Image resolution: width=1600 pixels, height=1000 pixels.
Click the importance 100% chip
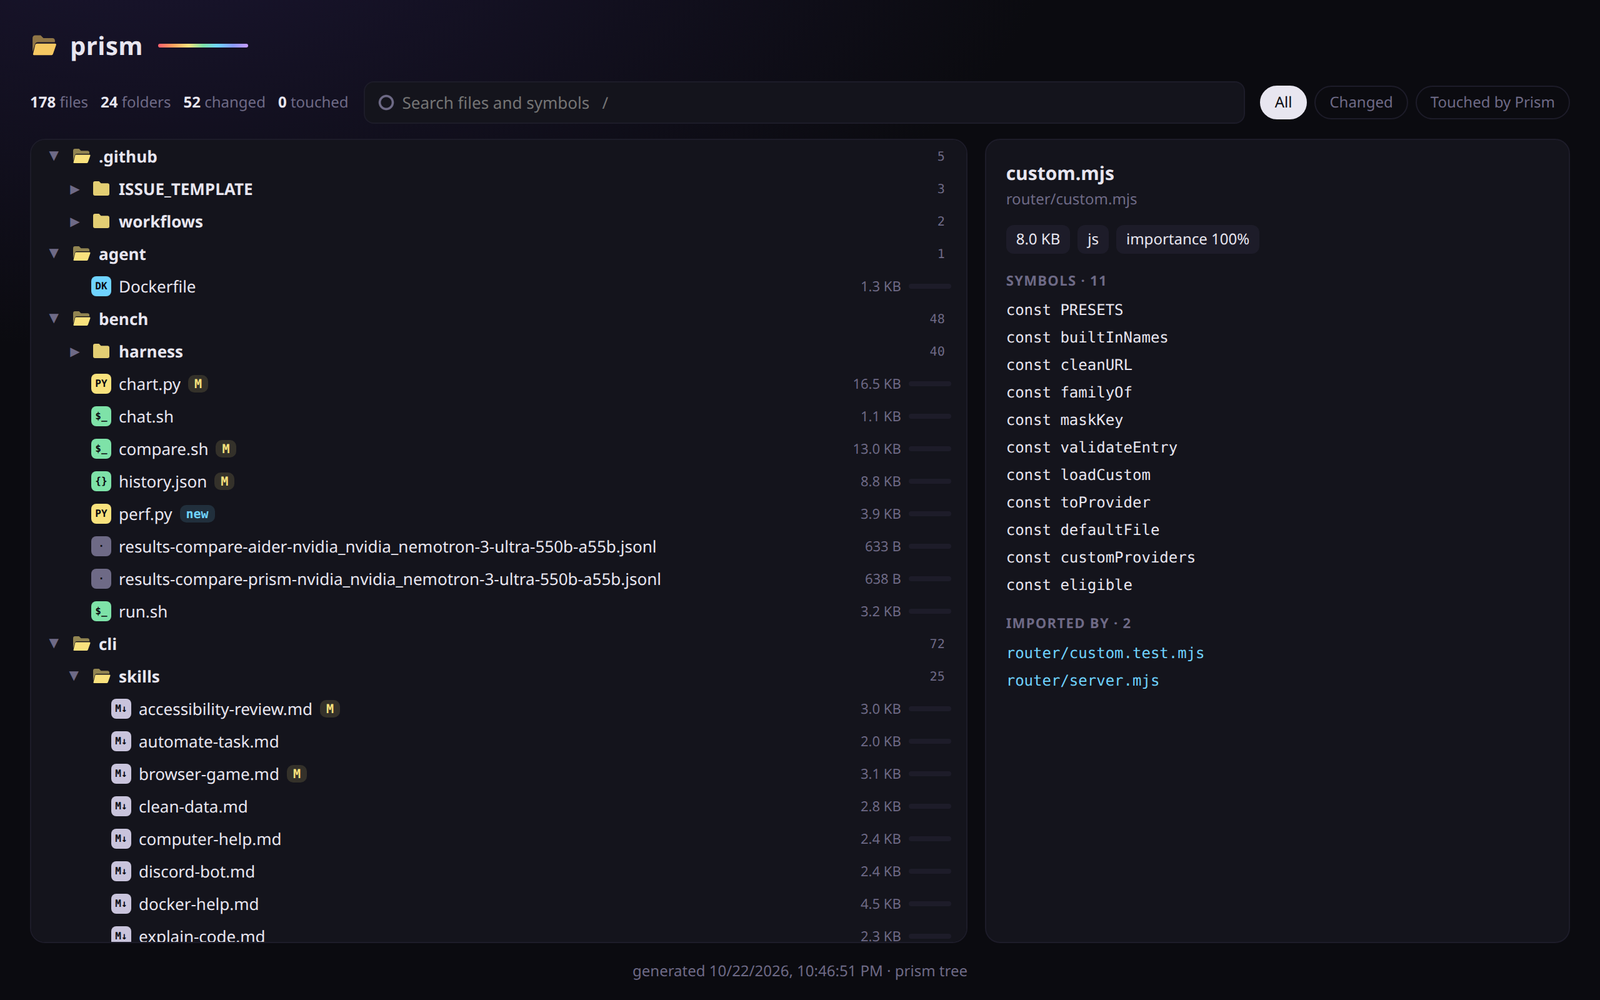click(1187, 239)
